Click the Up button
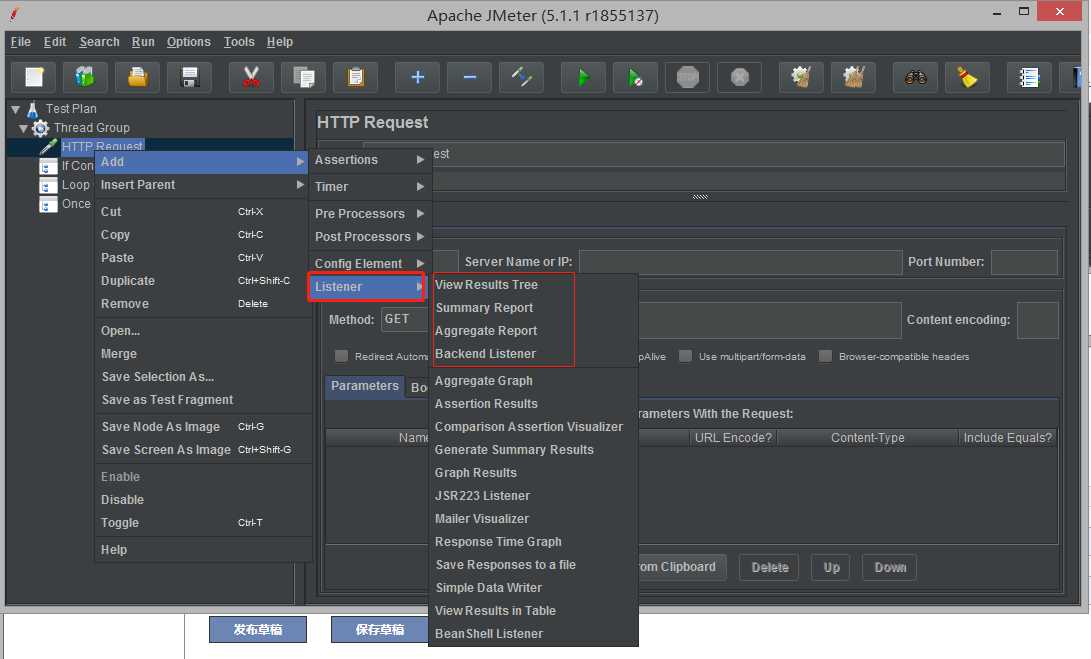The image size is (1091, 659). click(831, 567)
